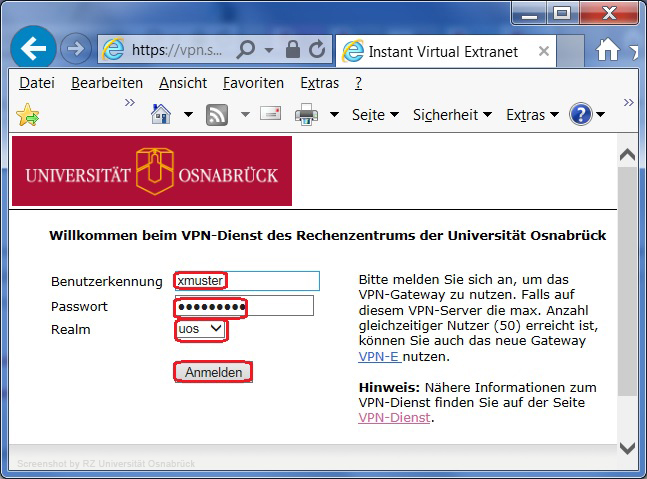Open the Datei menu
647x479 pixels.
tap(37, 83)
